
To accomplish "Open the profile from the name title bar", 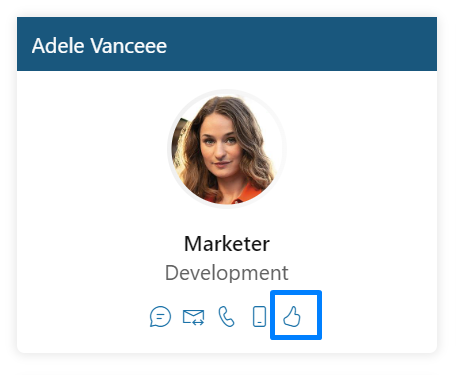I will pyautogui.click(x=99, y=46).
